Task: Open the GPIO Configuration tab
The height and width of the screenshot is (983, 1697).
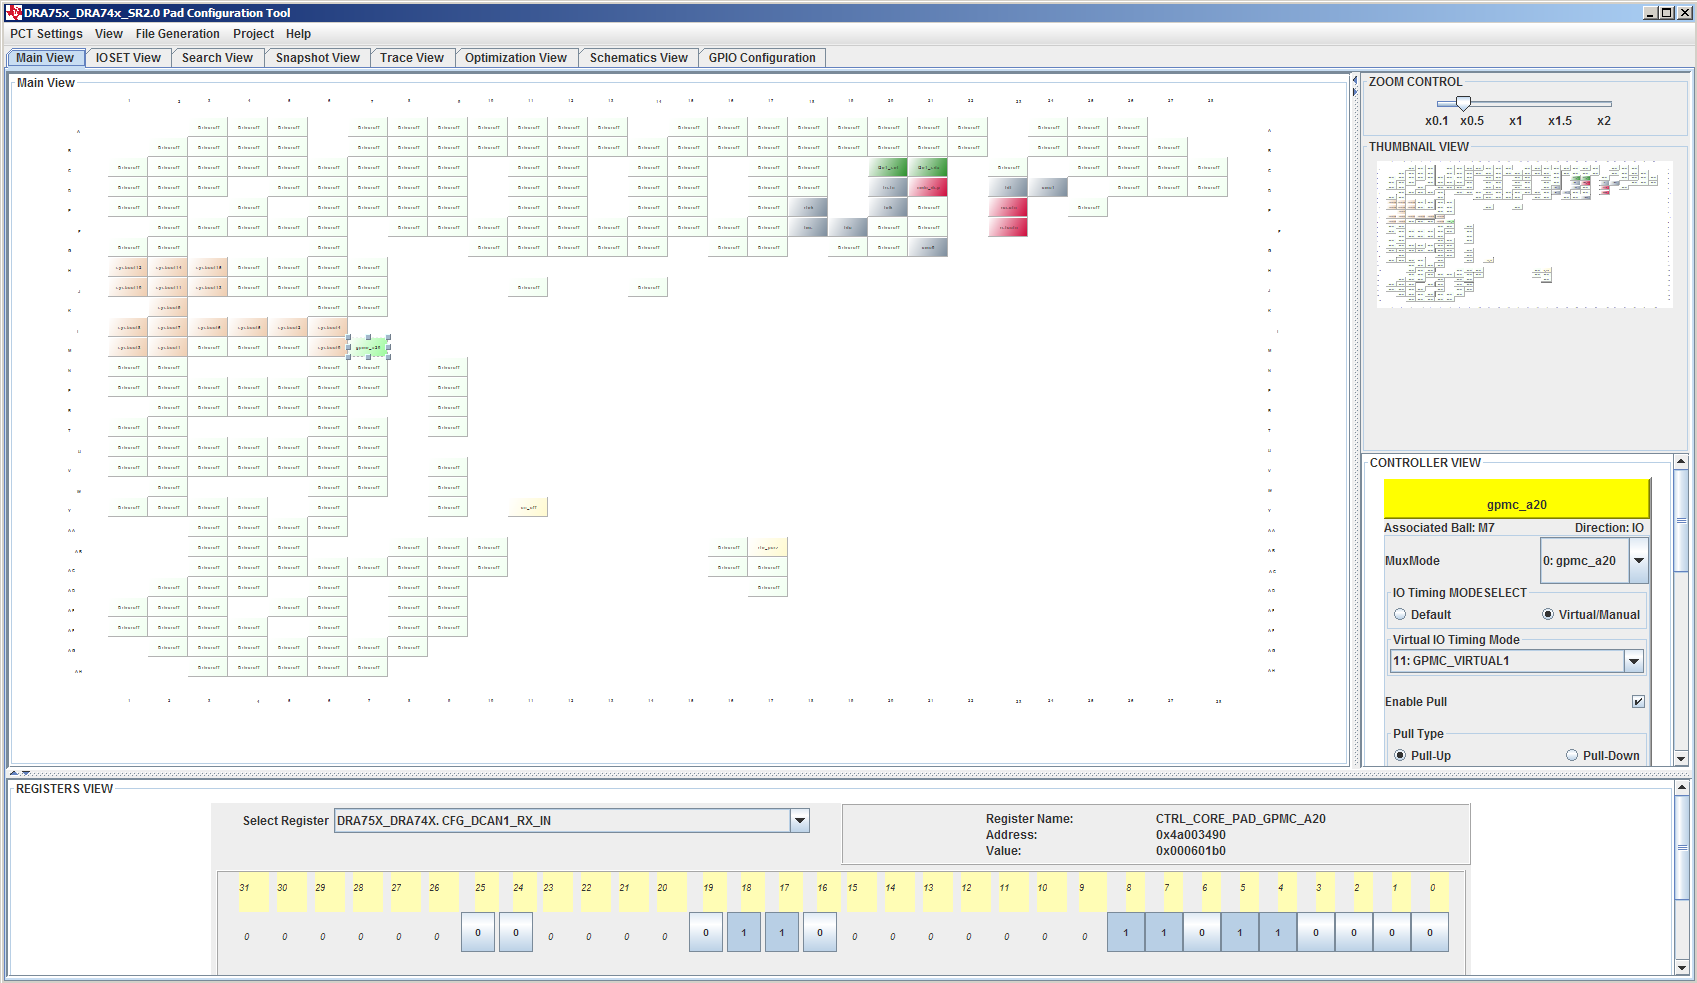Action: pyautogui.click(x=762, y=57)
